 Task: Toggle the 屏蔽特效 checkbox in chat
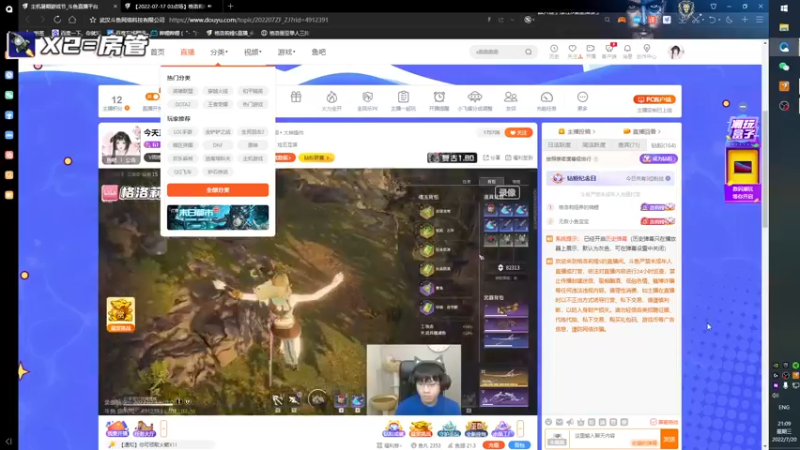click(x=653, y=422)
